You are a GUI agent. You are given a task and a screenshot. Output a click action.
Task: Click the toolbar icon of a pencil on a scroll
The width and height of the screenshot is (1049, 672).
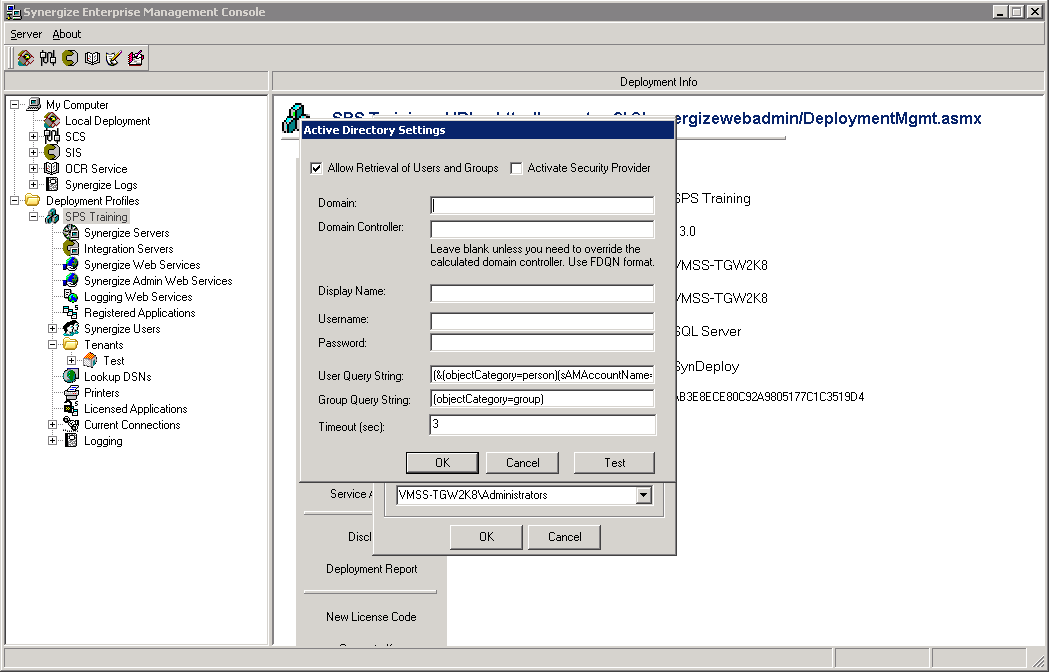pyautogui.click(x=114, y=58)
